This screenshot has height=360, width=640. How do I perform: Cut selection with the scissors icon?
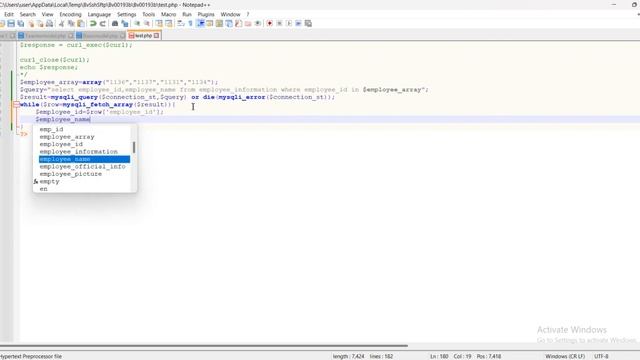pos(62,24)
